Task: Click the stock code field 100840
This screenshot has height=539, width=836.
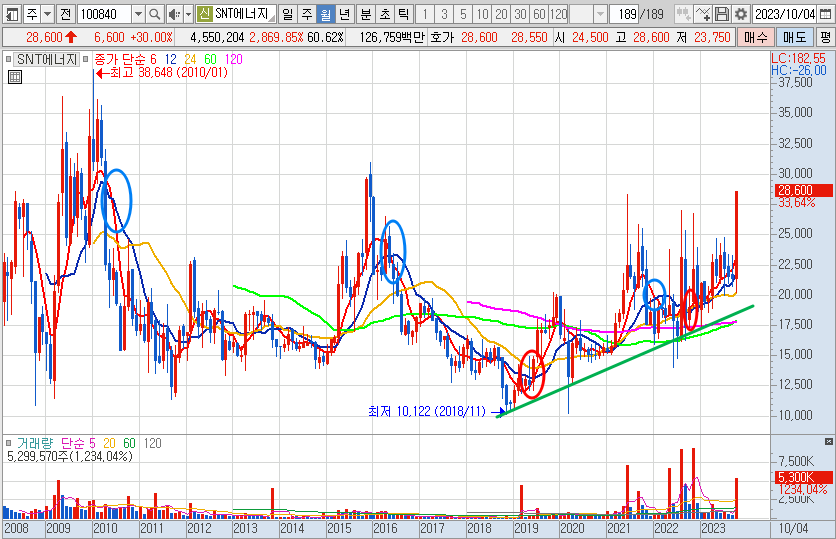Action: 104,14
